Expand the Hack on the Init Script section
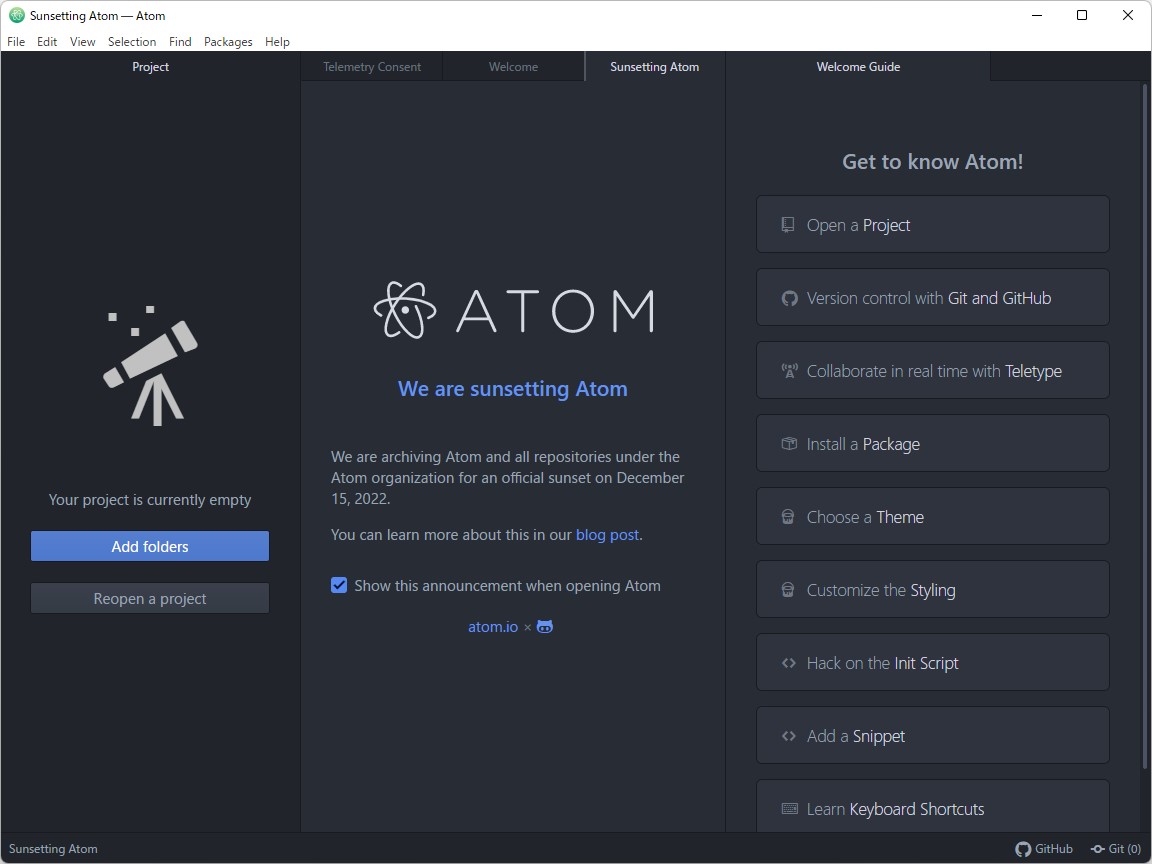 tap(932, 662)
